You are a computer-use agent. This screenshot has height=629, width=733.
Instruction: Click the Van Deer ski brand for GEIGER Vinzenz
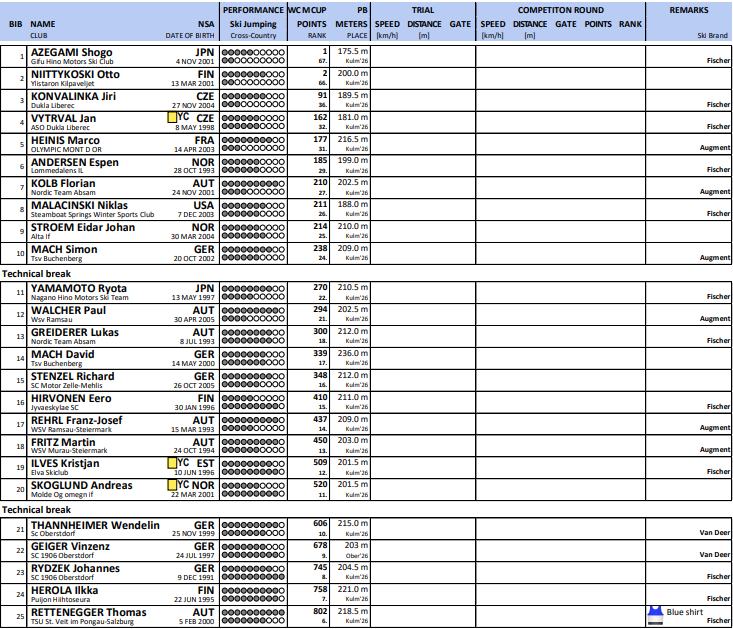tap(714, 554)
